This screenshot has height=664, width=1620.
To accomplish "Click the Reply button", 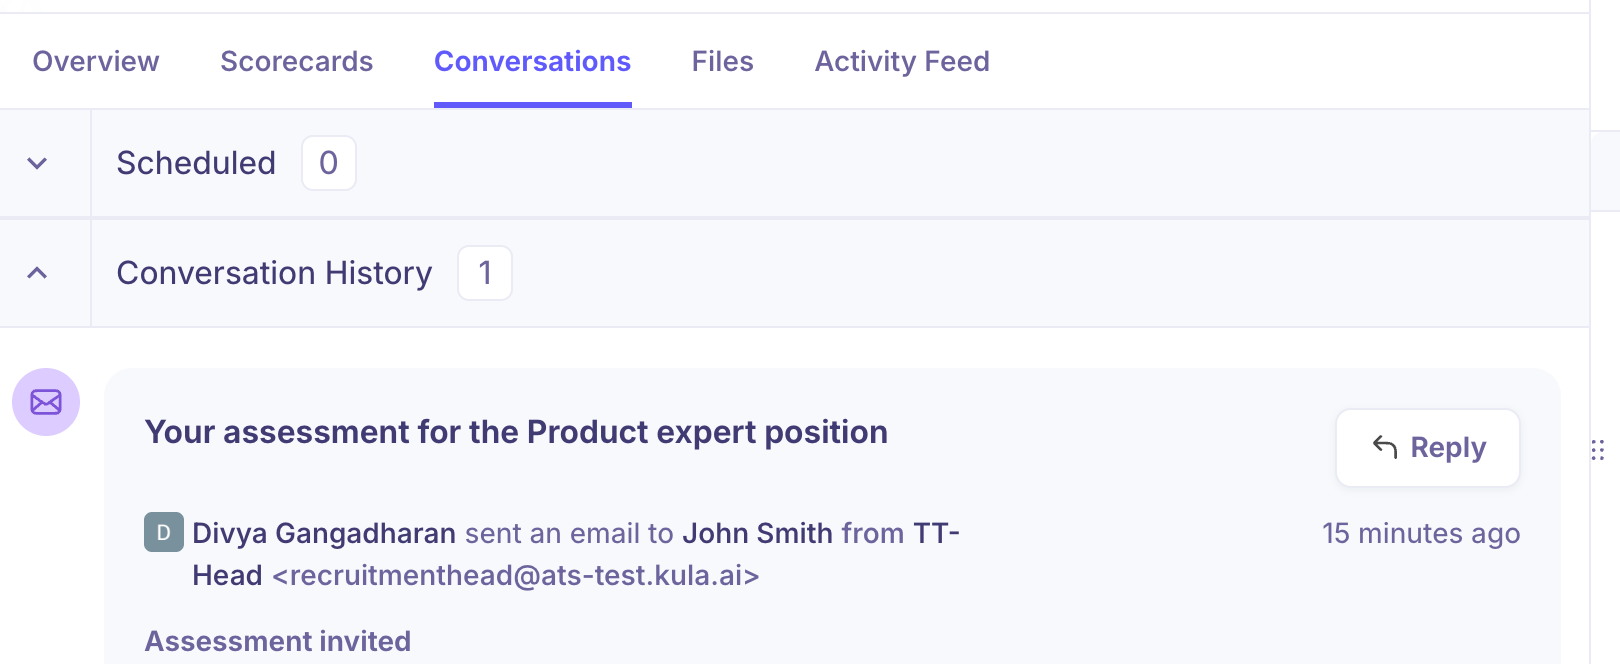I will tap(1428, 448).
